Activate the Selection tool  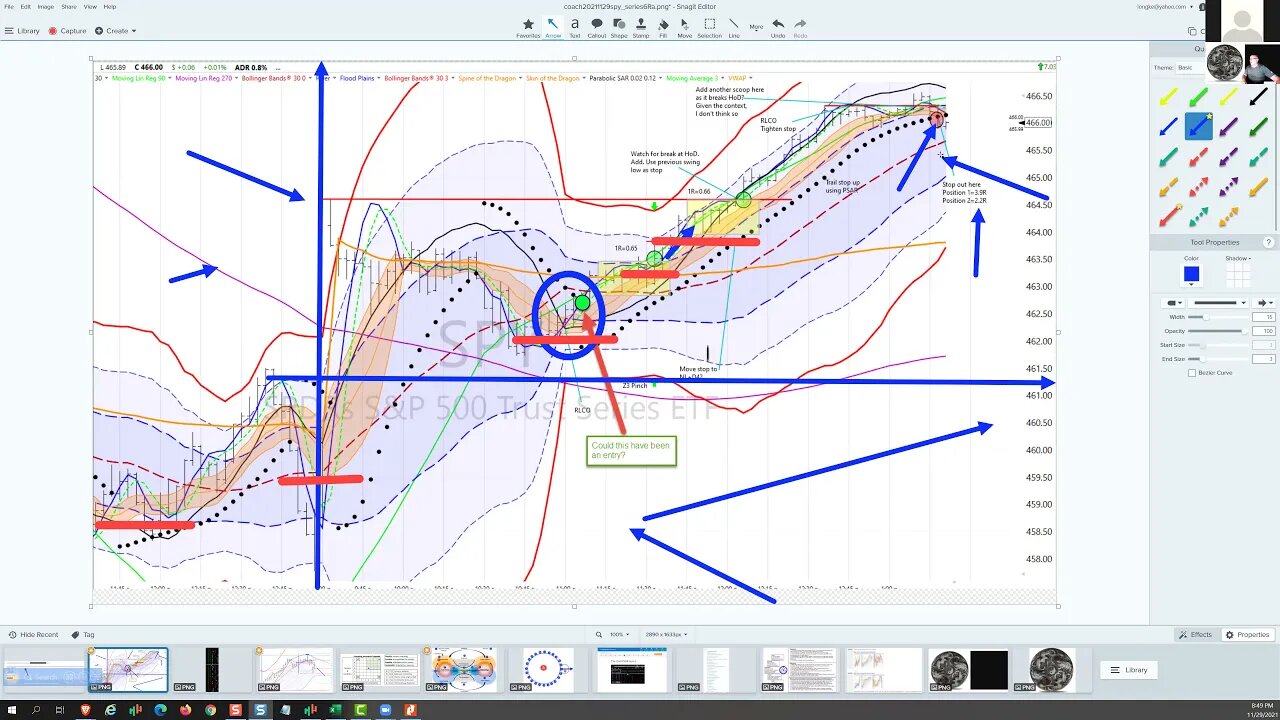coord(709,27)
